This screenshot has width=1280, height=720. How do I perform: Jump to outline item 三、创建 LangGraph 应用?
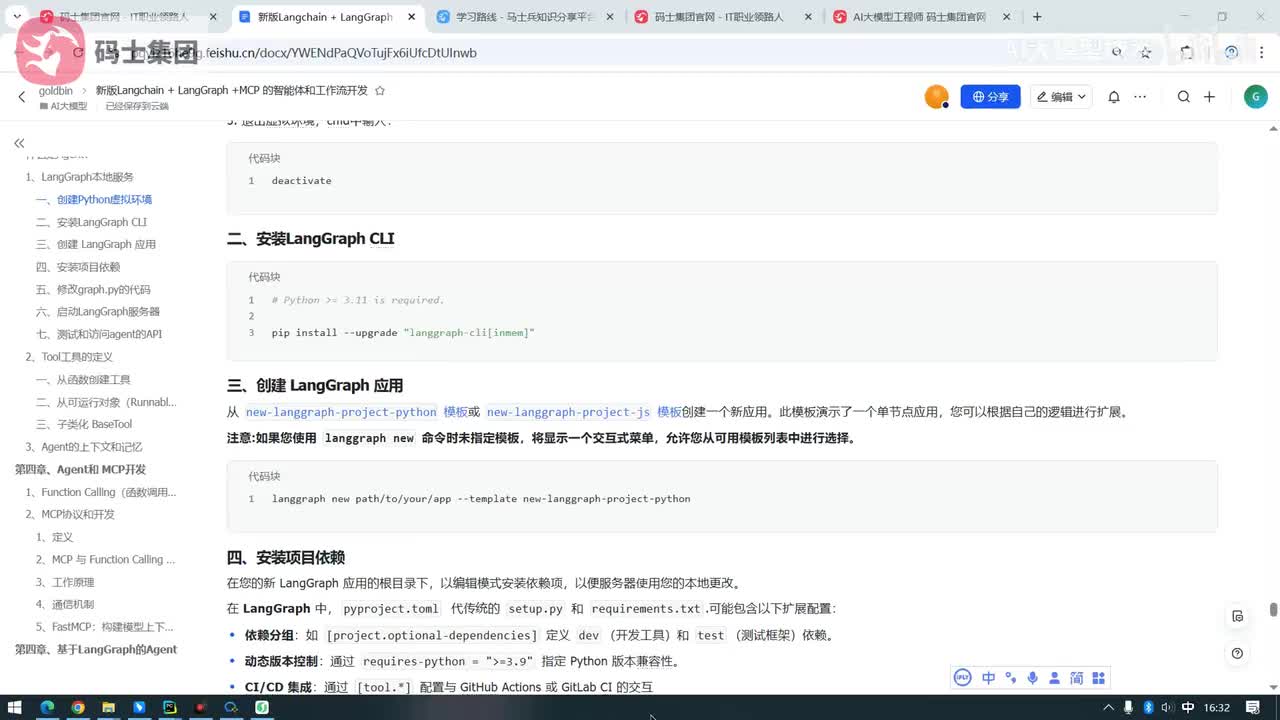tap(96, 244)
